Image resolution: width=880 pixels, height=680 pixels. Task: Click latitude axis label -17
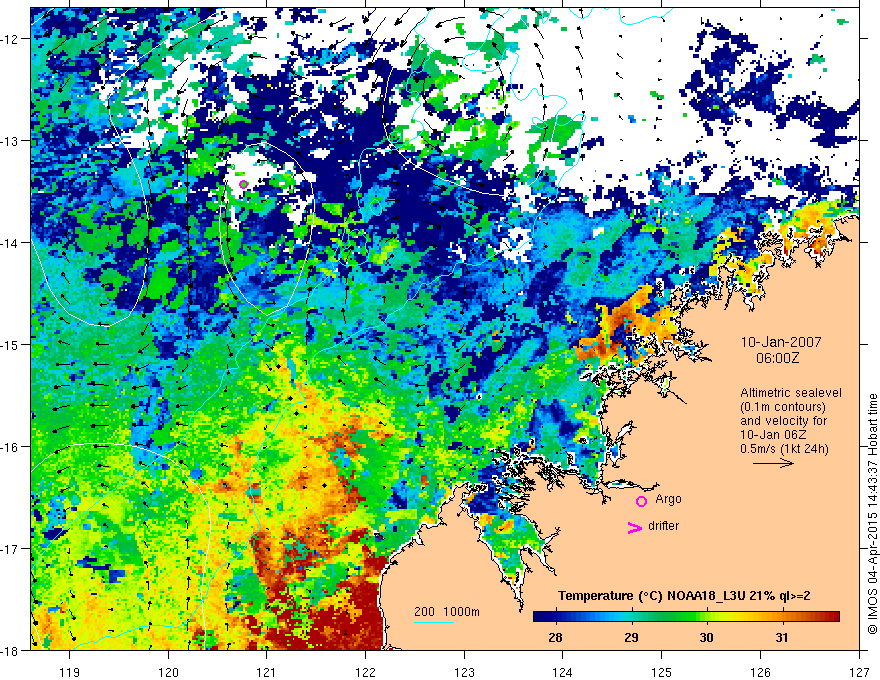click(11, 549)
